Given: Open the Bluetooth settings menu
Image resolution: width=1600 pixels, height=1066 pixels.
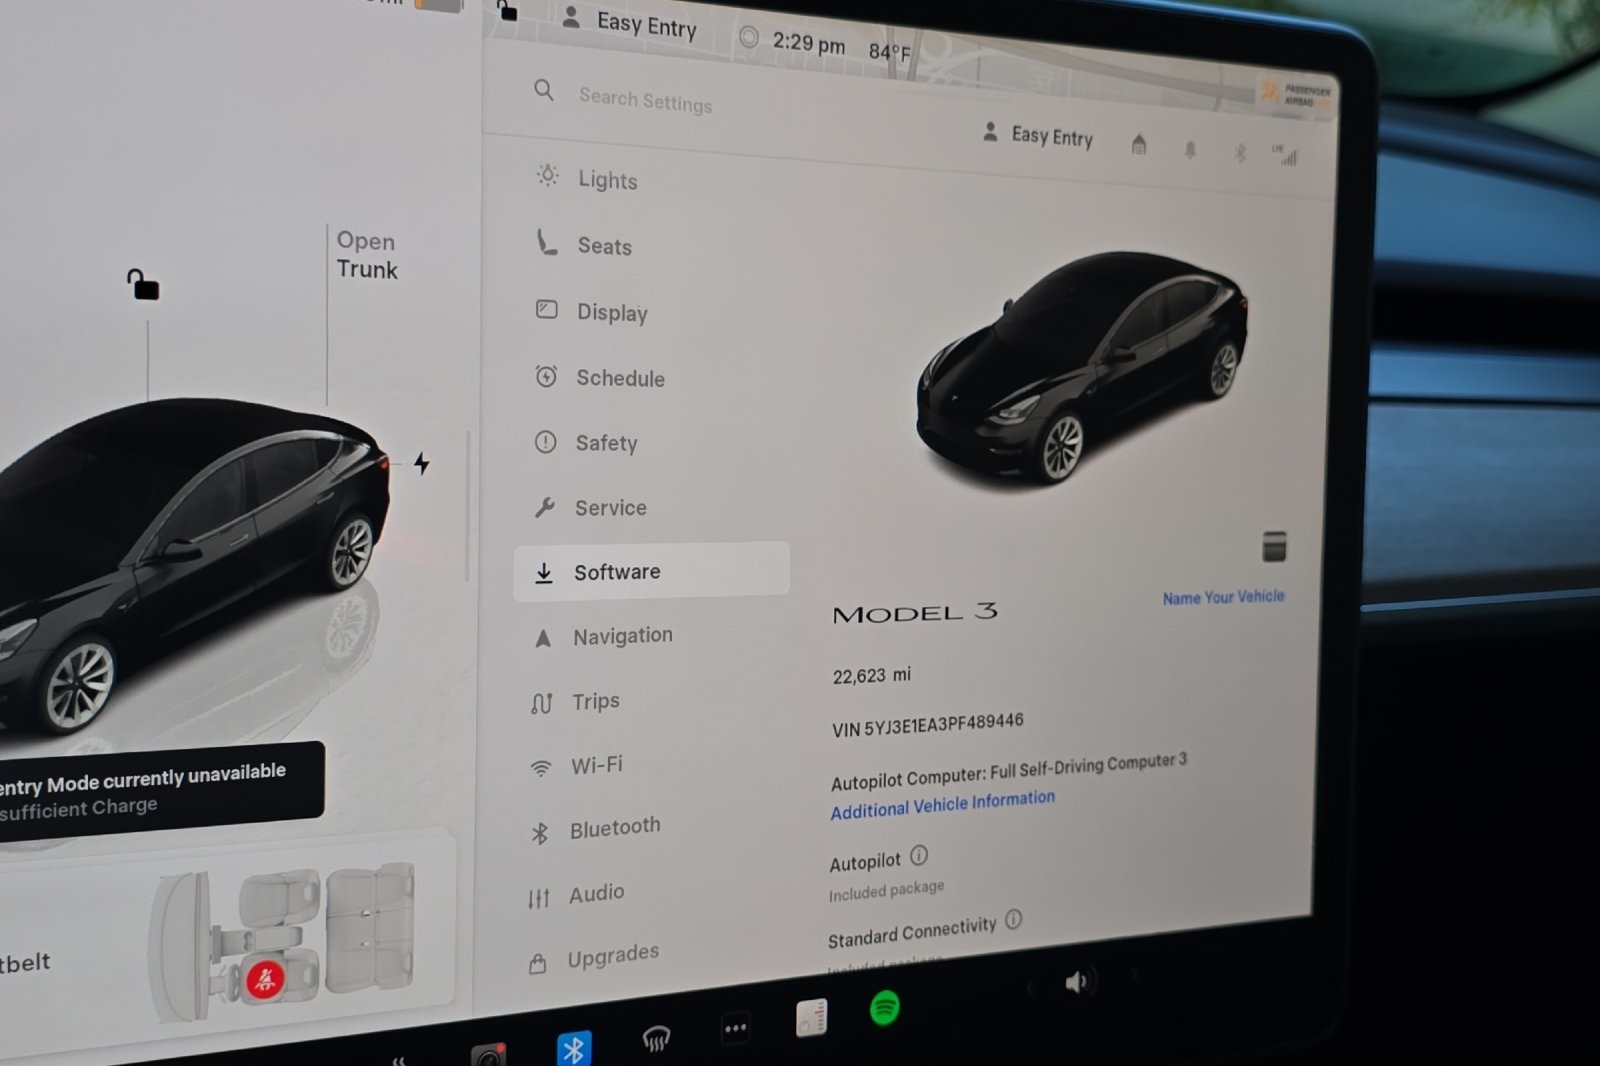Looking at the screenshot, I should click(x=596, y=828).
